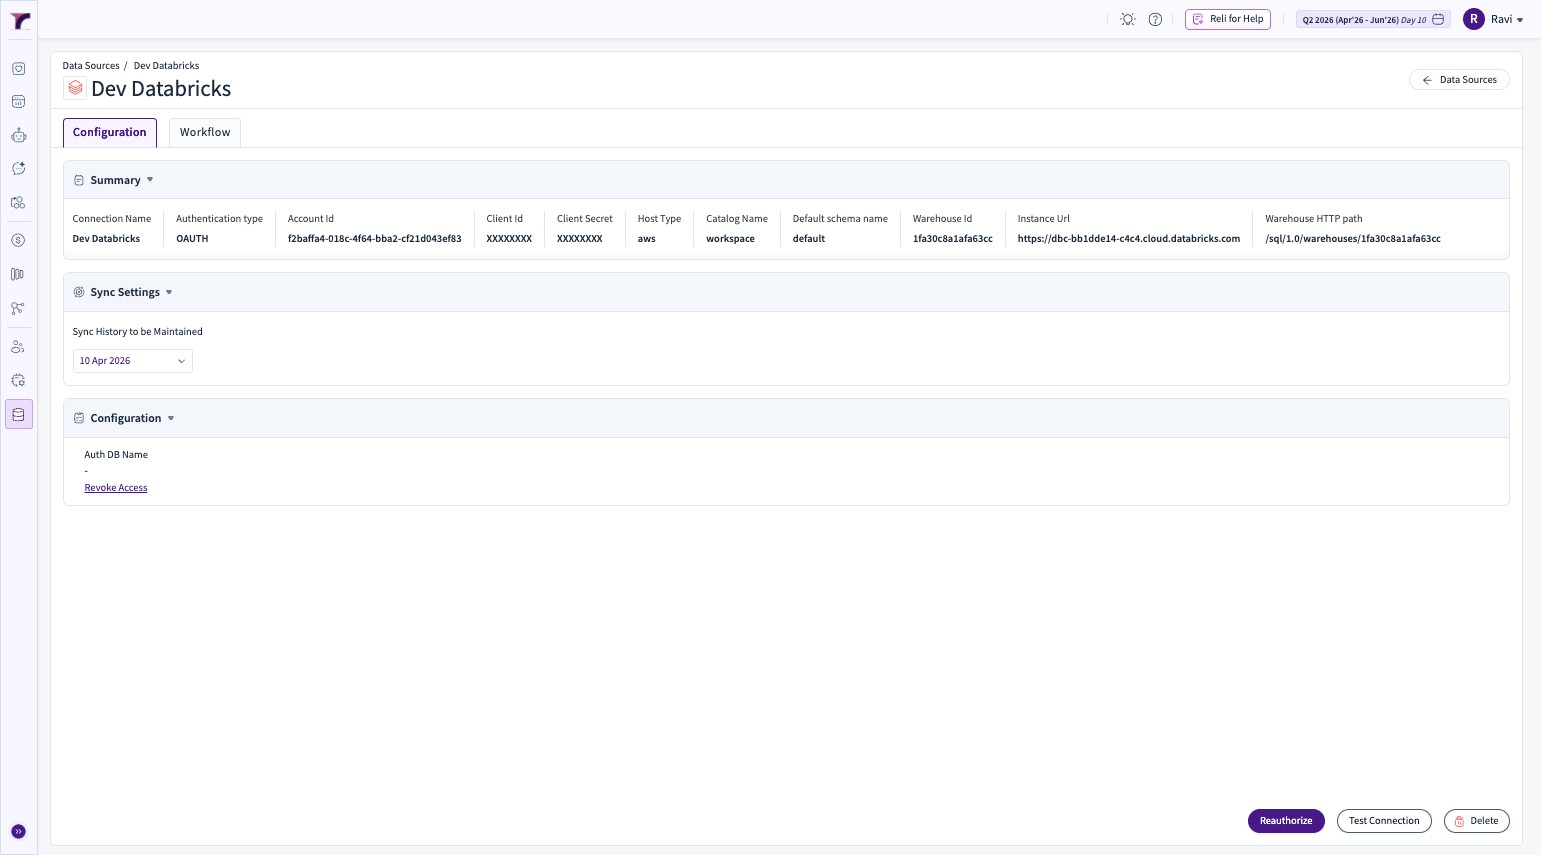
Task: Click the Warehouse Id value 1fa30c8a1afa63cc
Action: pyautogui.click(x=953, y=239)
